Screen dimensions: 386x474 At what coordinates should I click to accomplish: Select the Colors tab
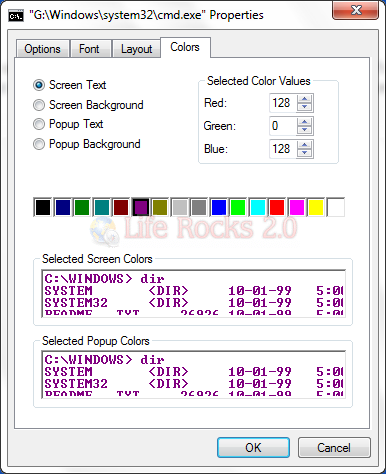185,47
